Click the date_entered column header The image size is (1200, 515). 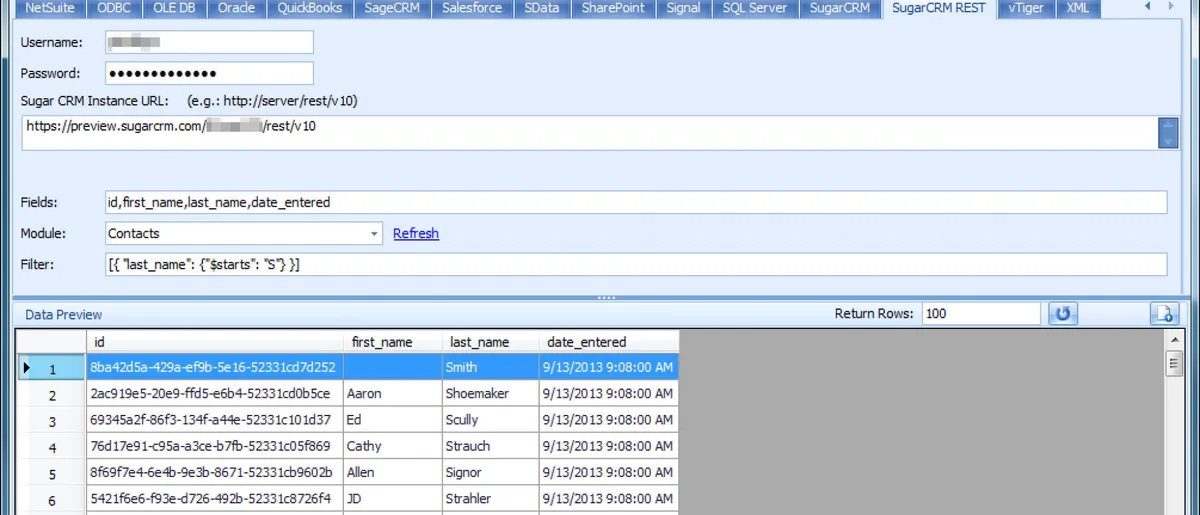coord(587,342)
